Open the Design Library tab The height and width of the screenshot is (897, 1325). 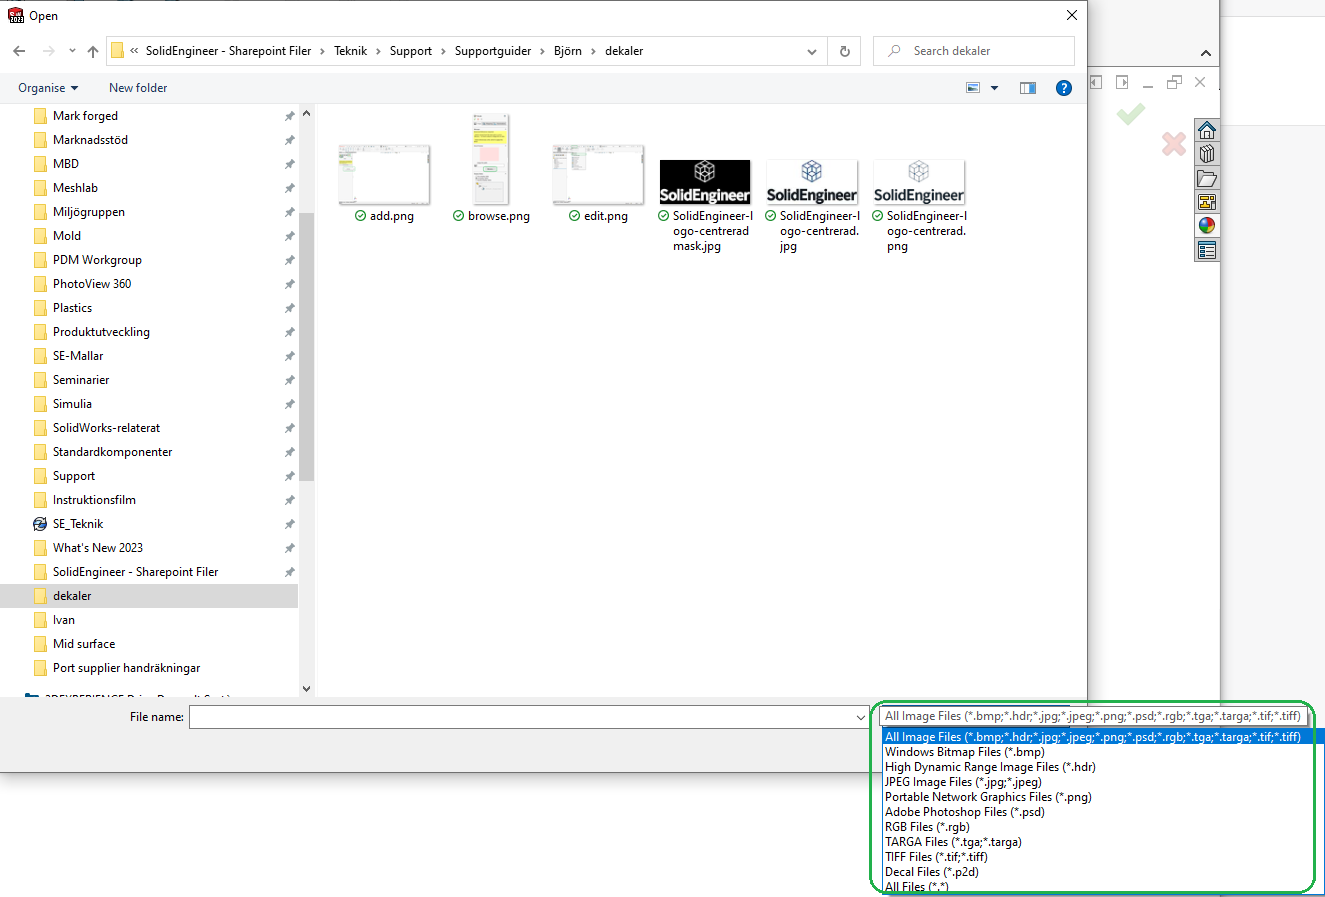pos(1207,154)
